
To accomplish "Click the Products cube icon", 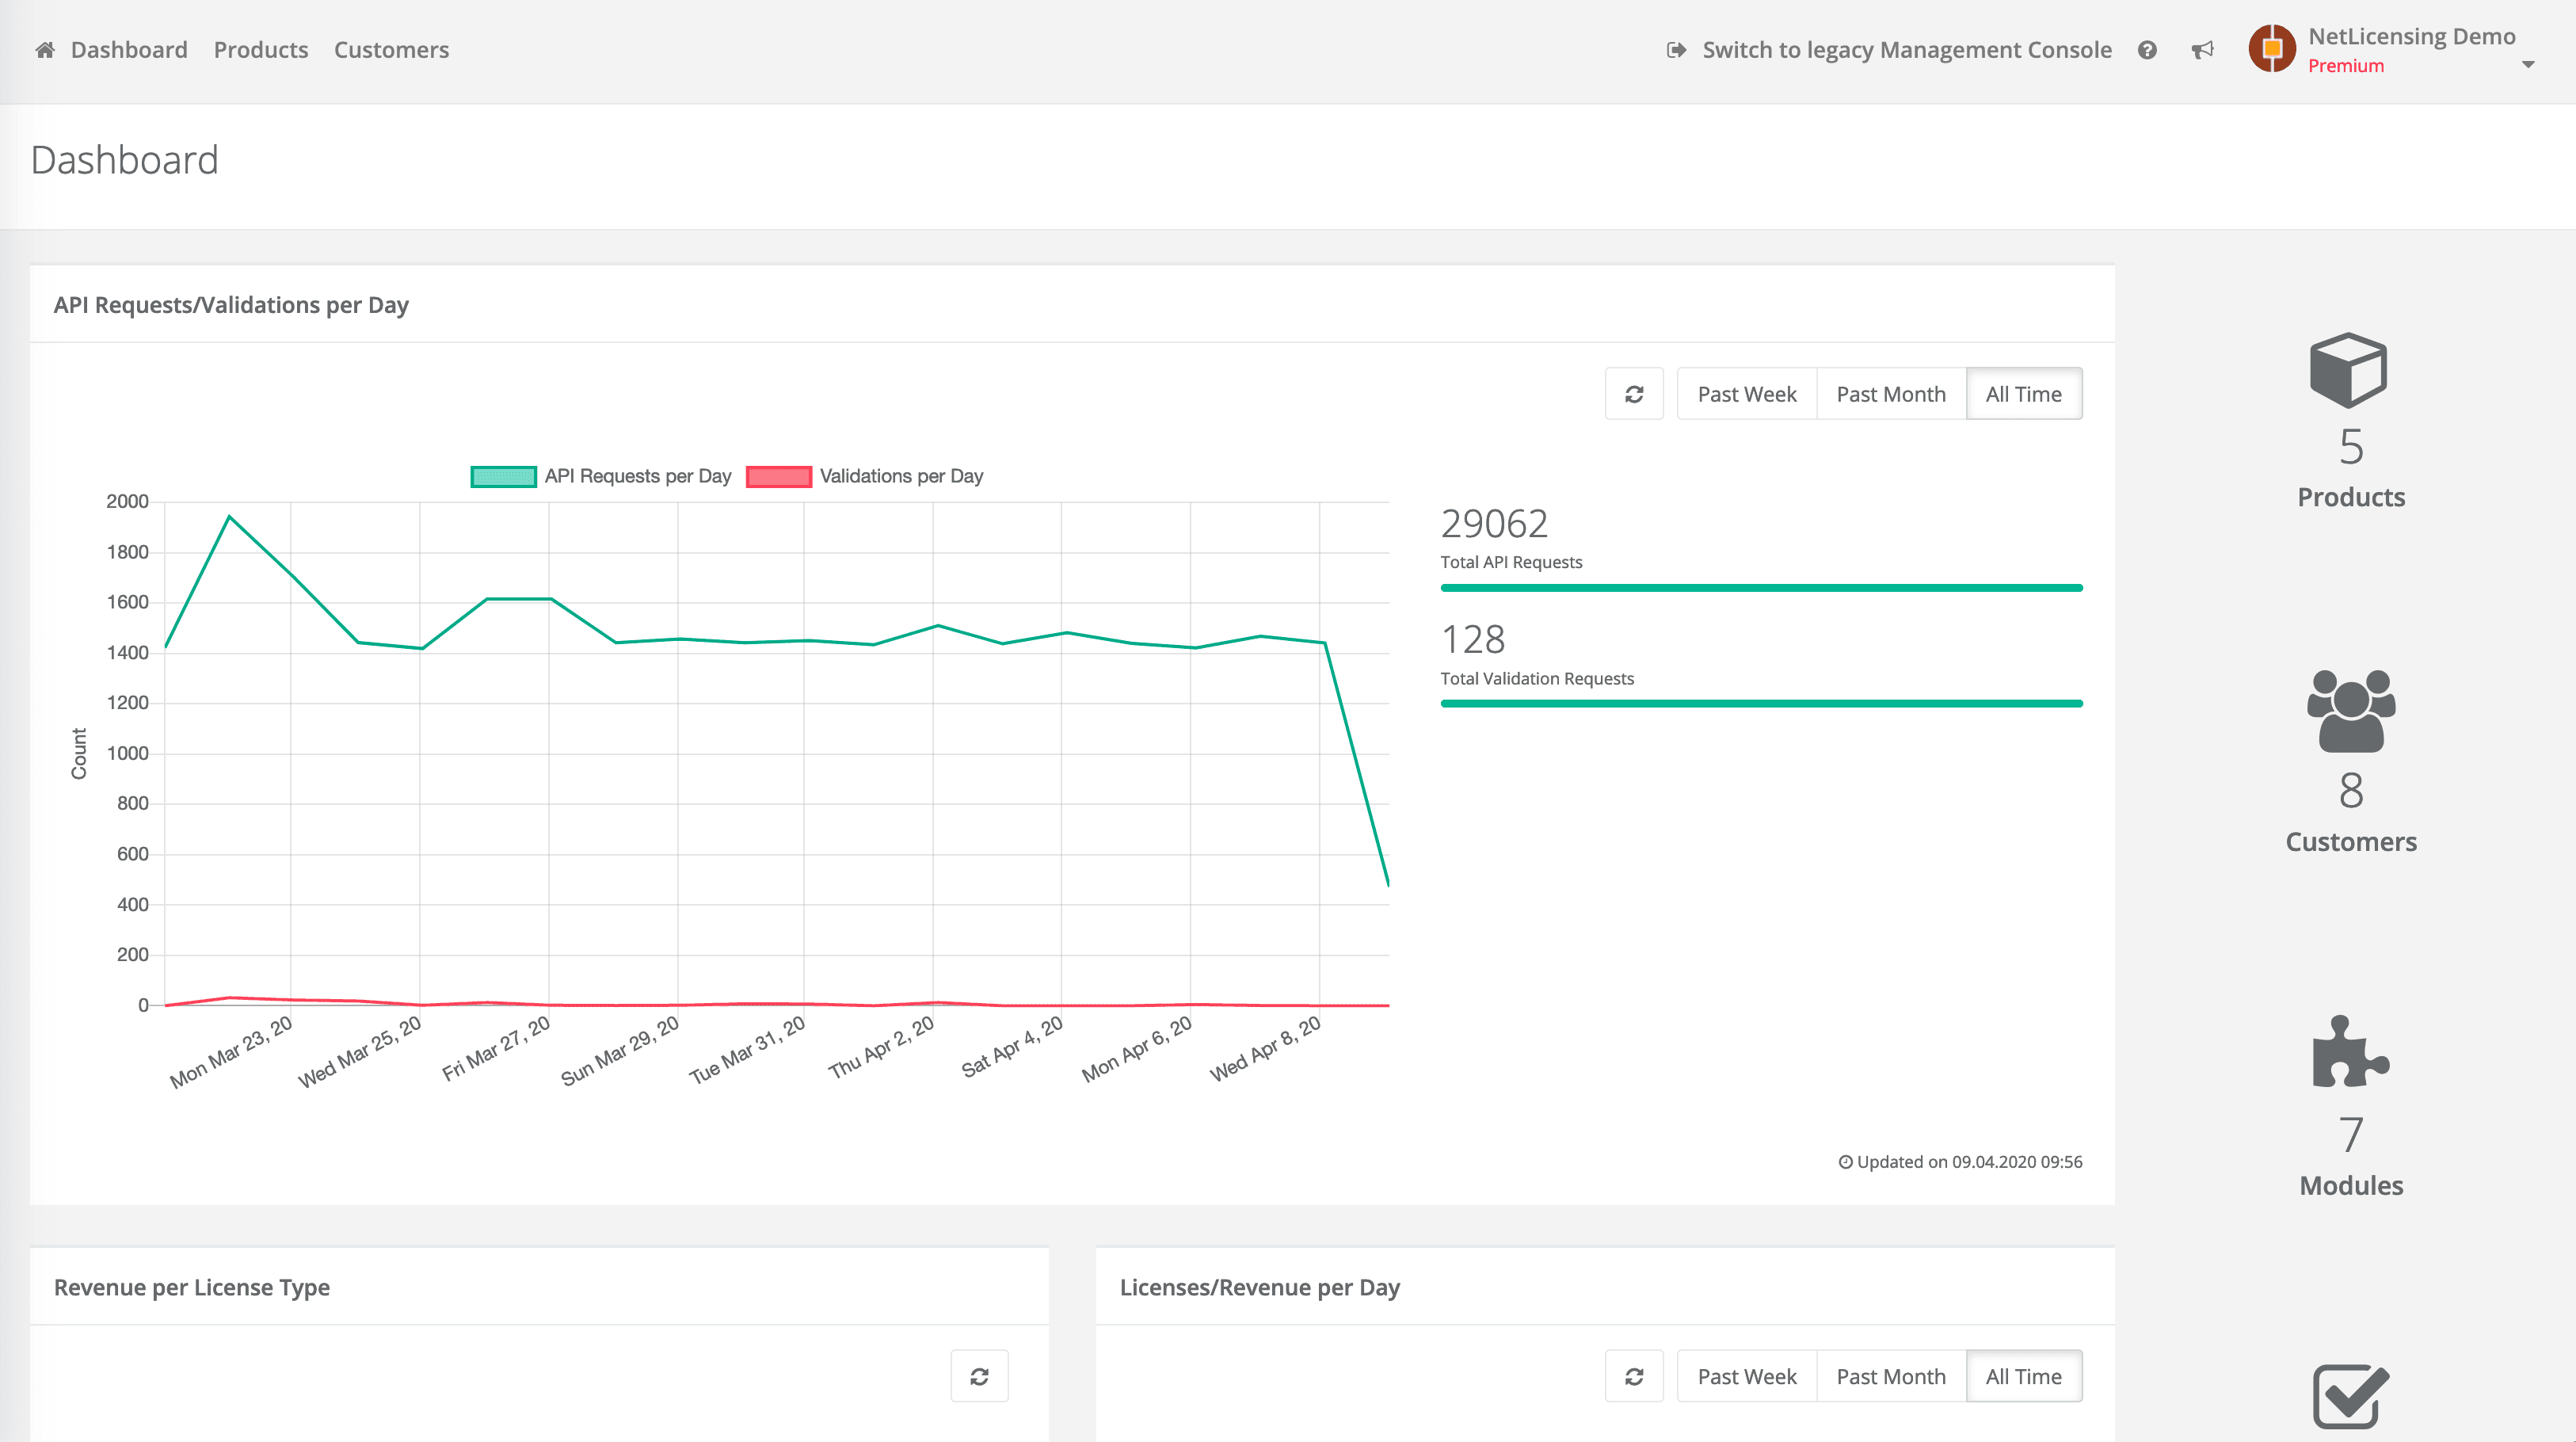I will [x=2348, y=370].
